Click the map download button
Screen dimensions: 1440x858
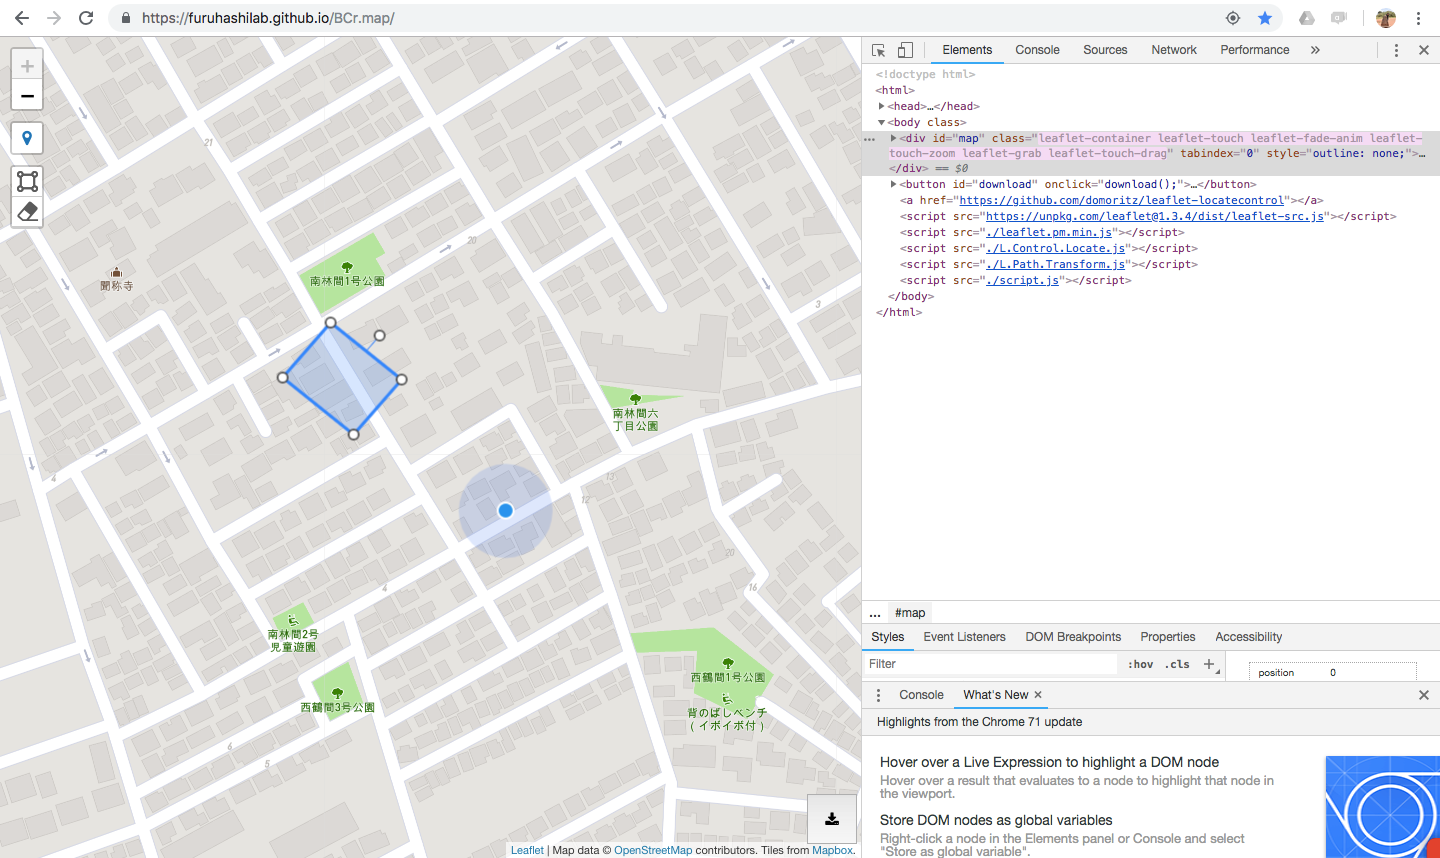click(x=832, y=819)
